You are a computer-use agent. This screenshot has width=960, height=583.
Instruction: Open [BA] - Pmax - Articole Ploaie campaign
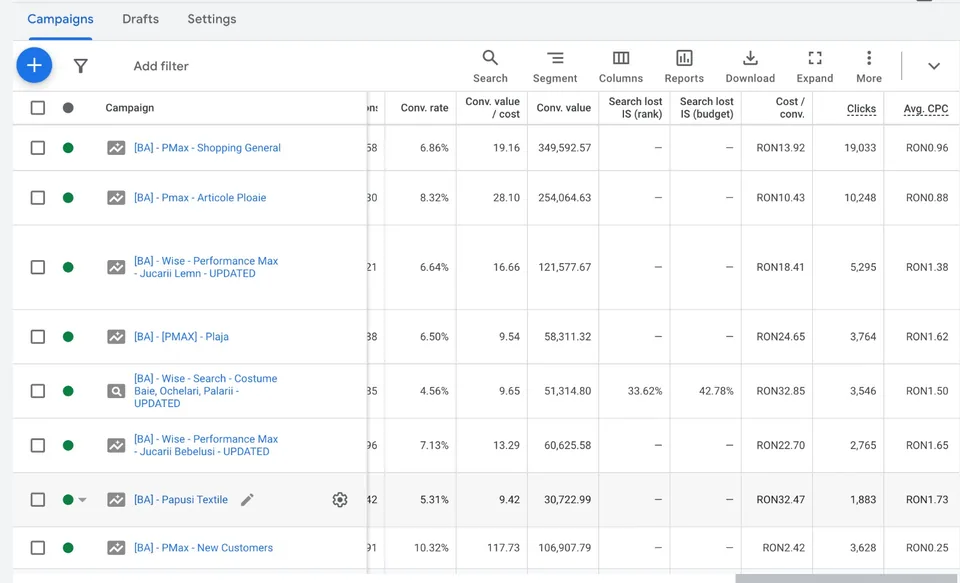click(200, 198)
